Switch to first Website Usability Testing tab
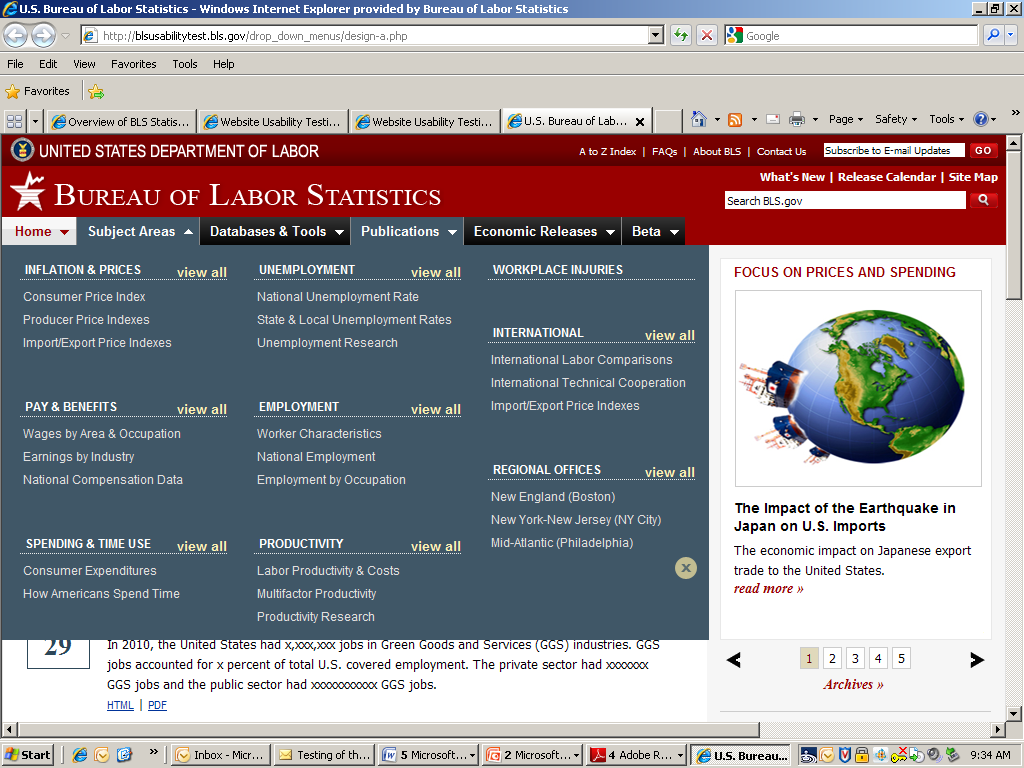 pyautogui.click(x=273, y=121)
